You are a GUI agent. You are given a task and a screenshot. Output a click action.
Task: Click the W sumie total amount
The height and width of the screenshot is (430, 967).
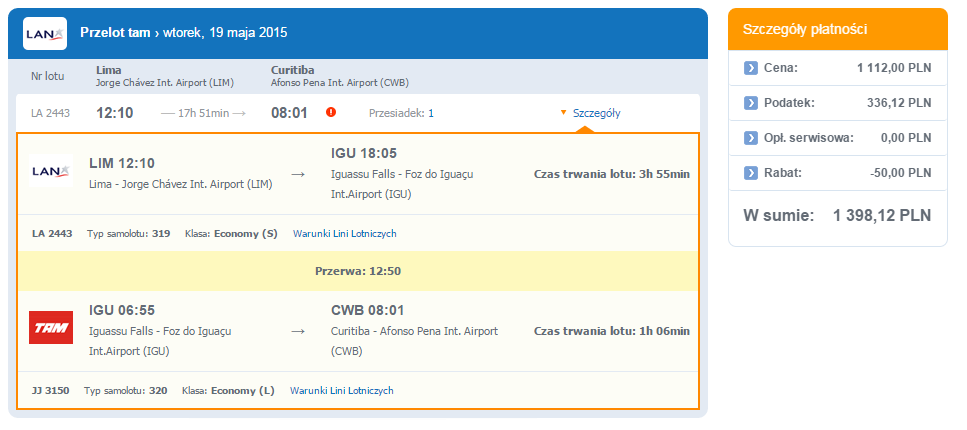[883, 215]
